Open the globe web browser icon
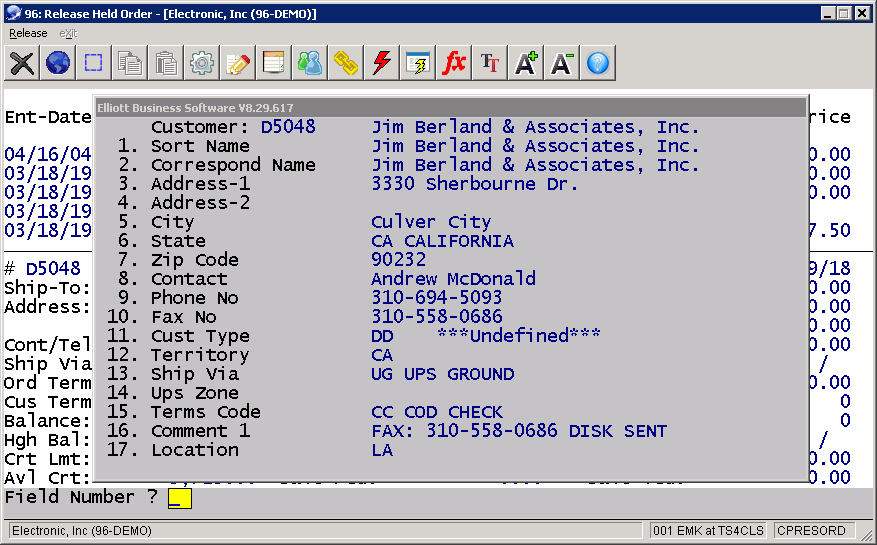 tap(58, 63)
